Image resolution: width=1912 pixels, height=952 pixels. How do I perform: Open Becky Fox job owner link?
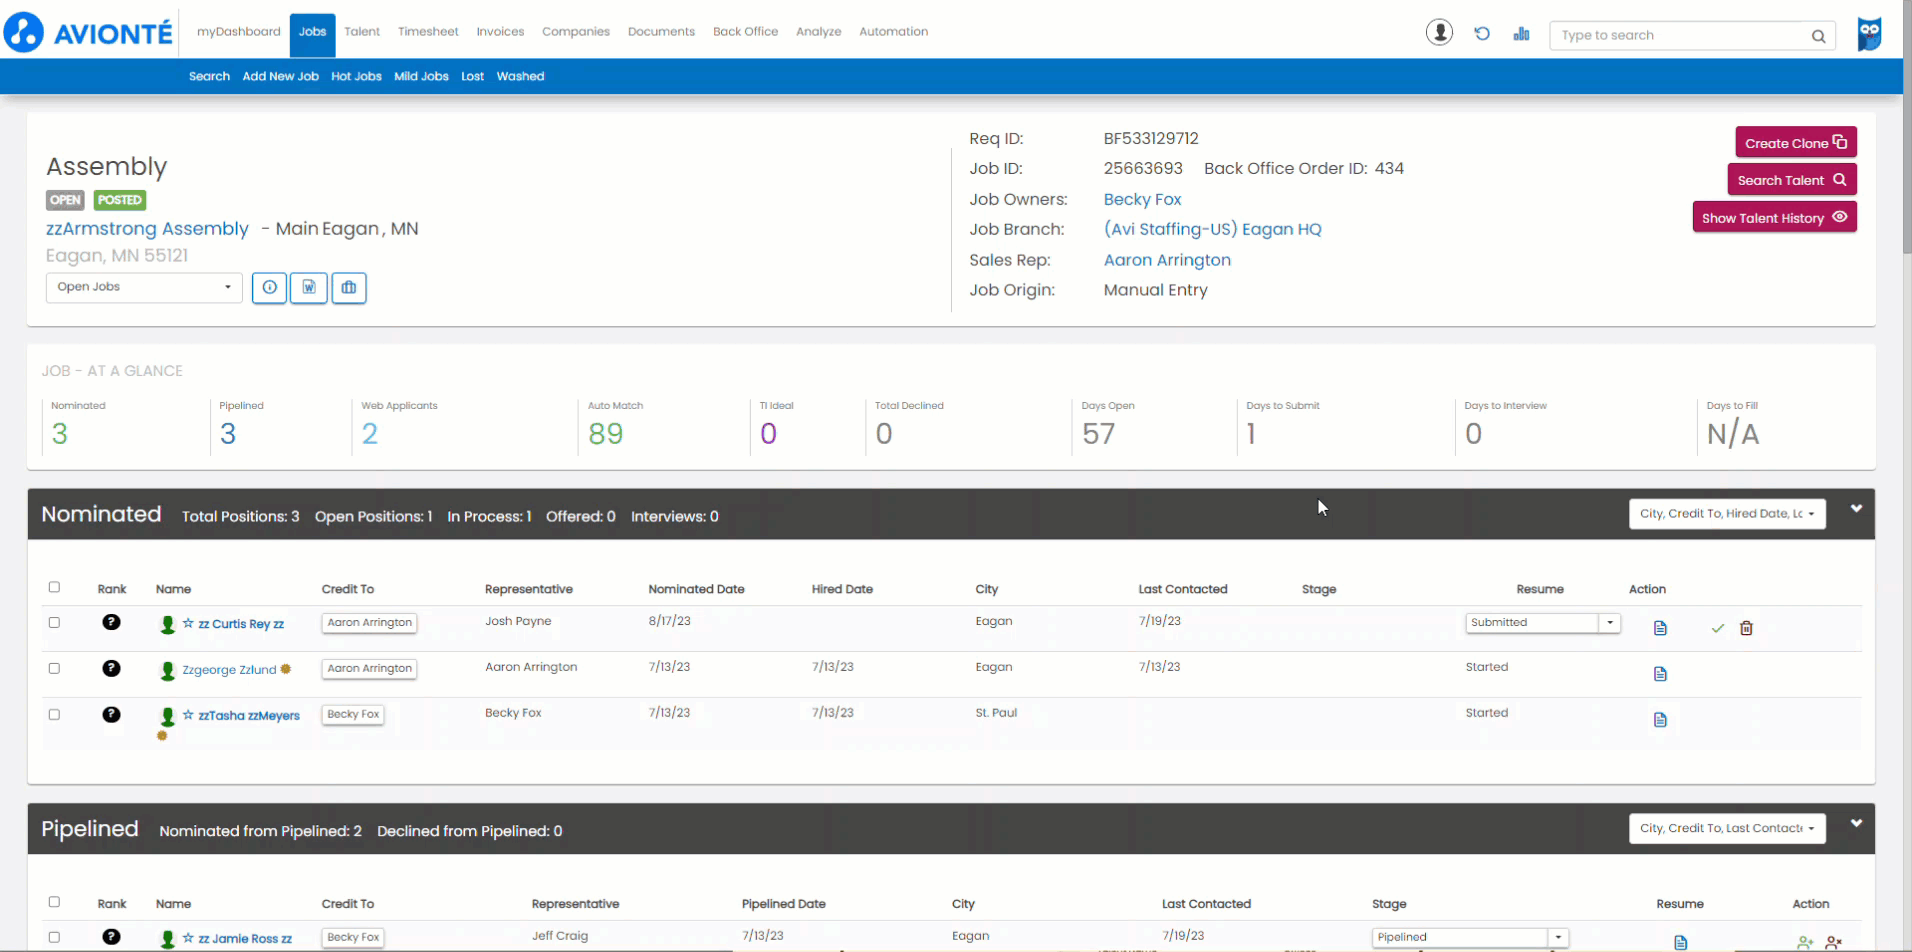tap(1142, 200)
